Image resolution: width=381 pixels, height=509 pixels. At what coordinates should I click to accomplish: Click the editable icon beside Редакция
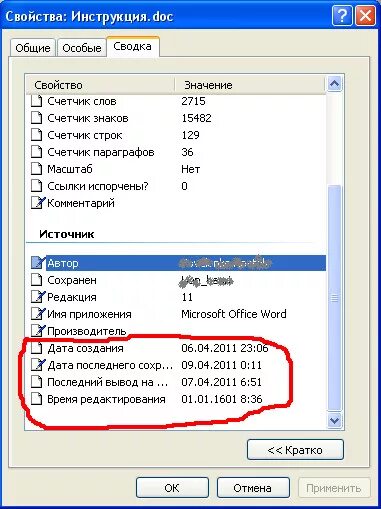click(38, 297)
